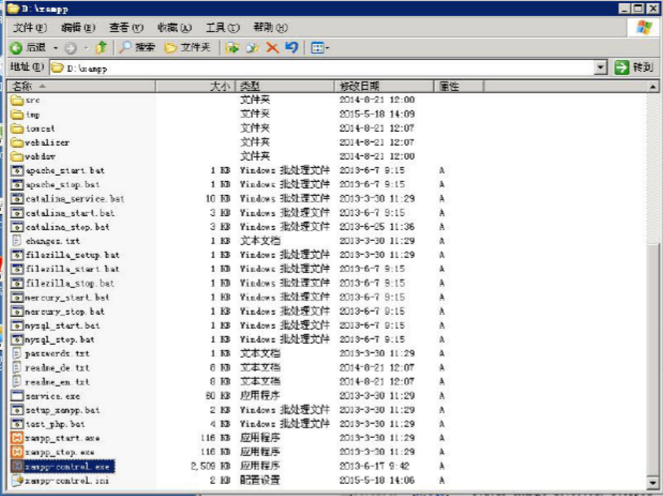Screen dimensions: 663x496
Task: Click the mercury_stop.bat file name
Action: [x=65, y=312]
